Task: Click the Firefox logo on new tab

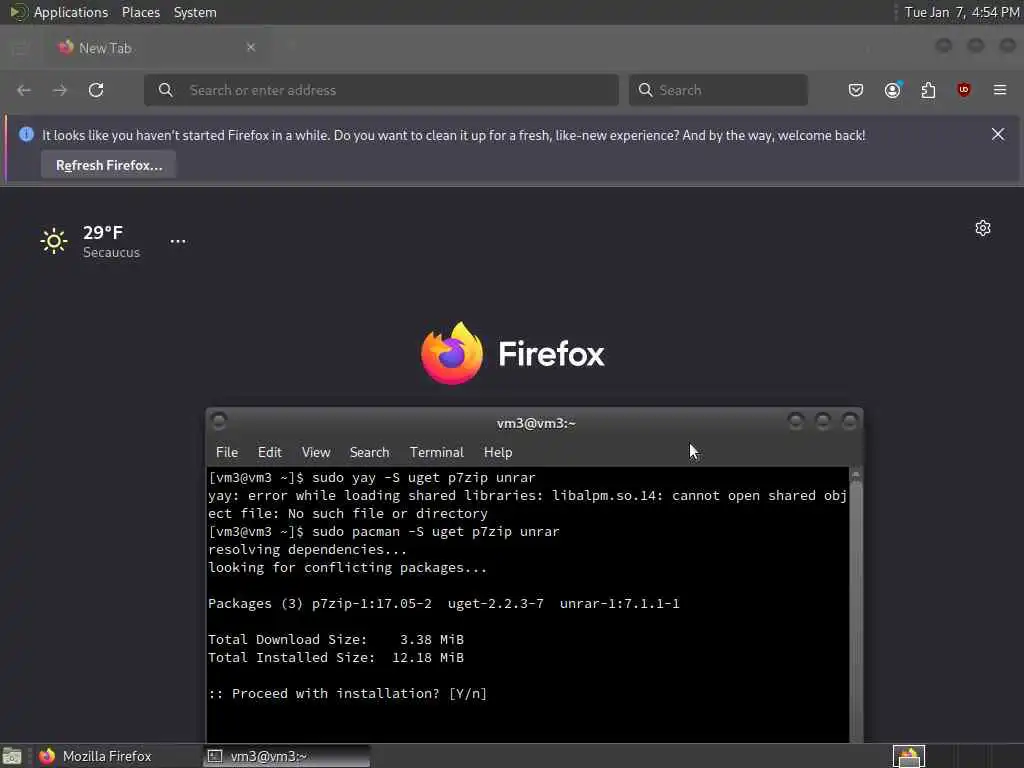Action: tap(513, 353)
